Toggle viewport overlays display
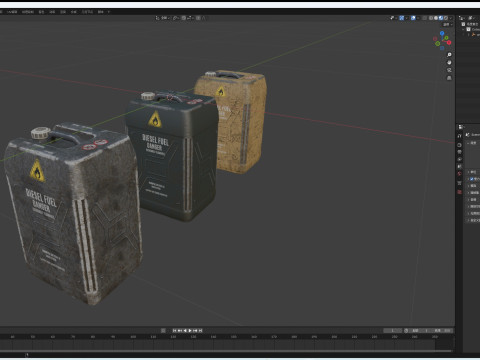480x360 pixels. pyautogui.click(x=413, y=18)
